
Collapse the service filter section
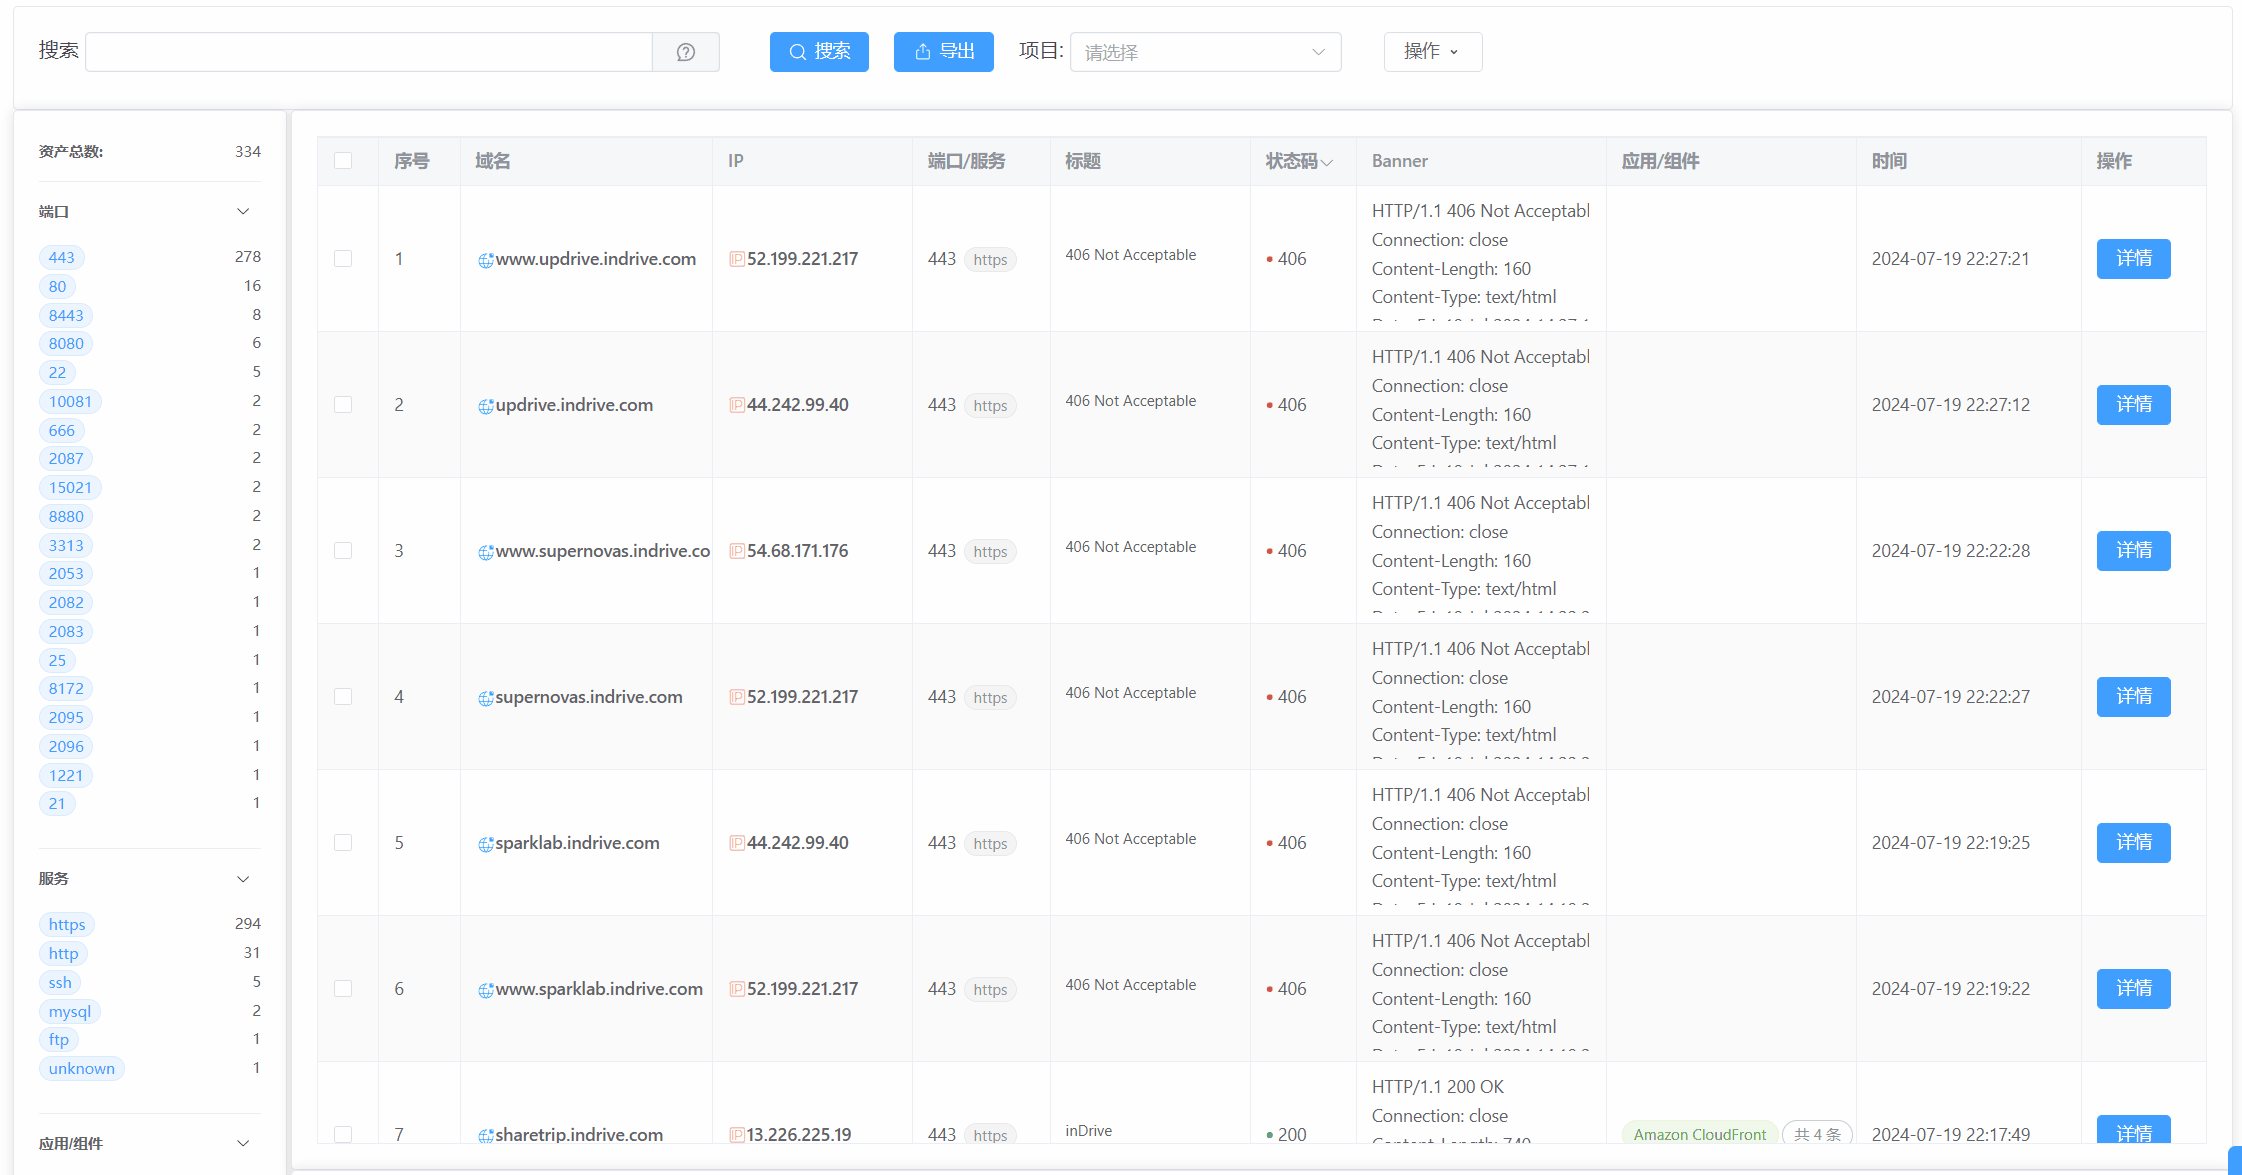pyautogui.click(x=243, y=879)
